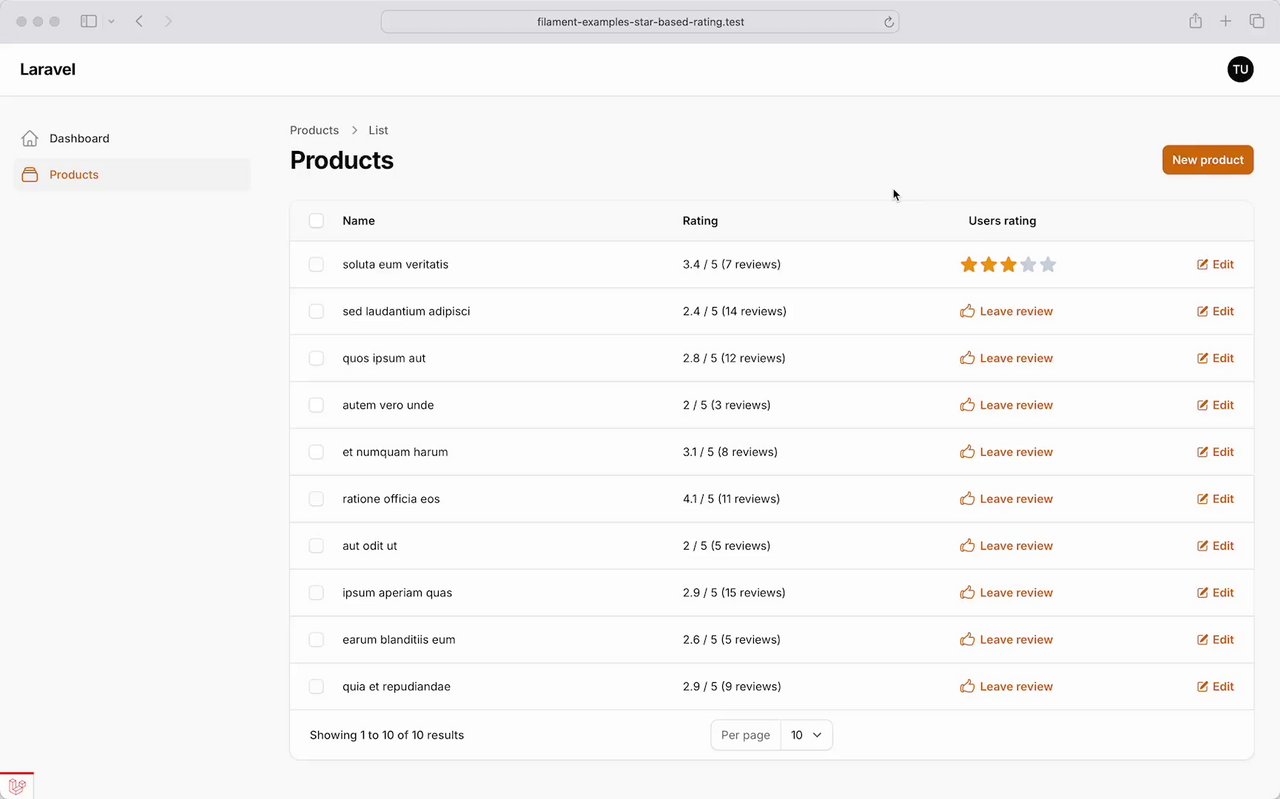Click the browser address bar field

point(640,22)
